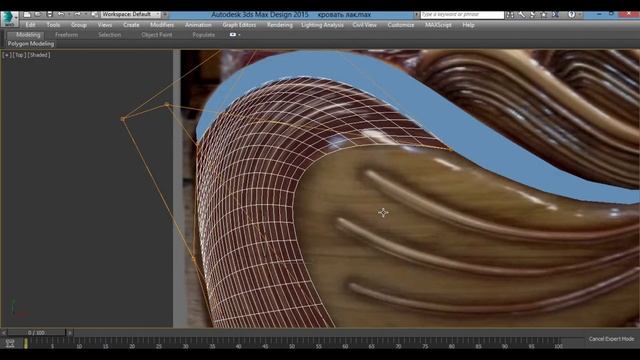Click the Favorites star icon
The image size is (640, 360).
(x=544, y=15)
